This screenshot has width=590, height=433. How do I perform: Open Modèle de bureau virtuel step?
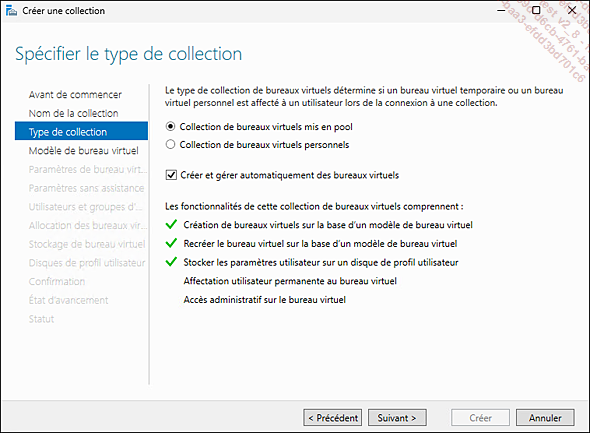[84, 150]
